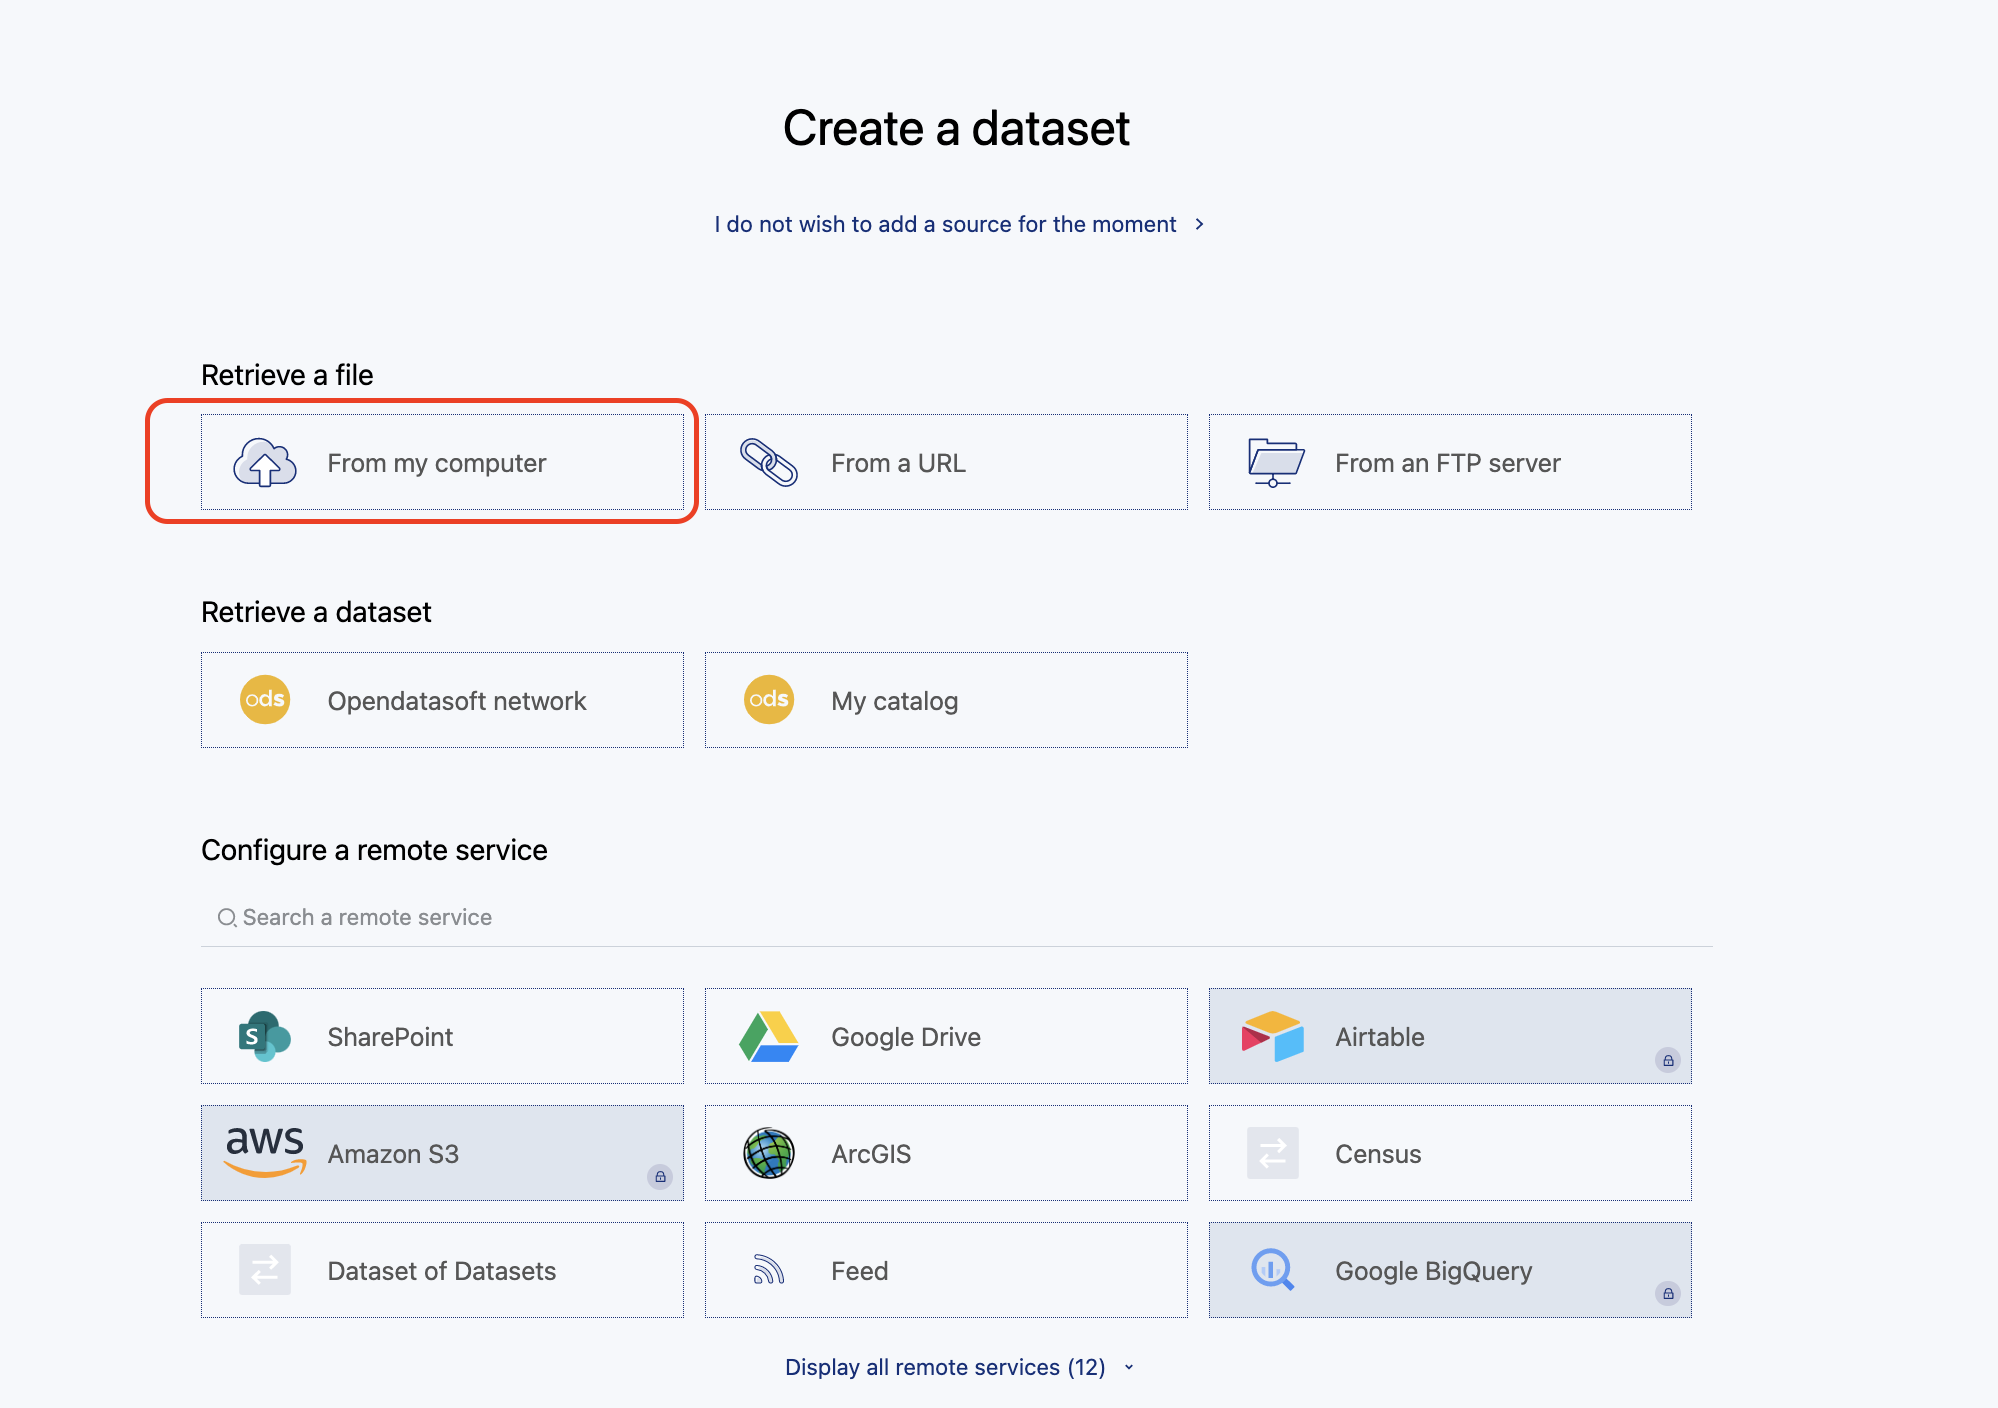Click the lock badge on Amazon S3
Viewport: 1998px width, 1408px height.
660,1177
